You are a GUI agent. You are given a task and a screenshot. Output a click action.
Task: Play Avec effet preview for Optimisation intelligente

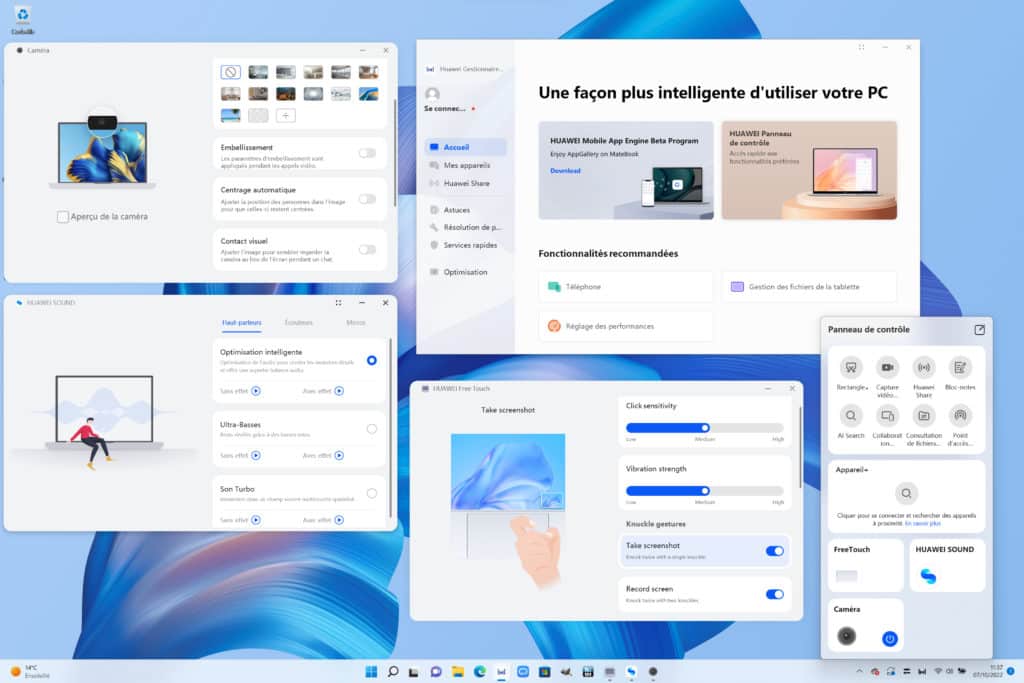[339, 391]
